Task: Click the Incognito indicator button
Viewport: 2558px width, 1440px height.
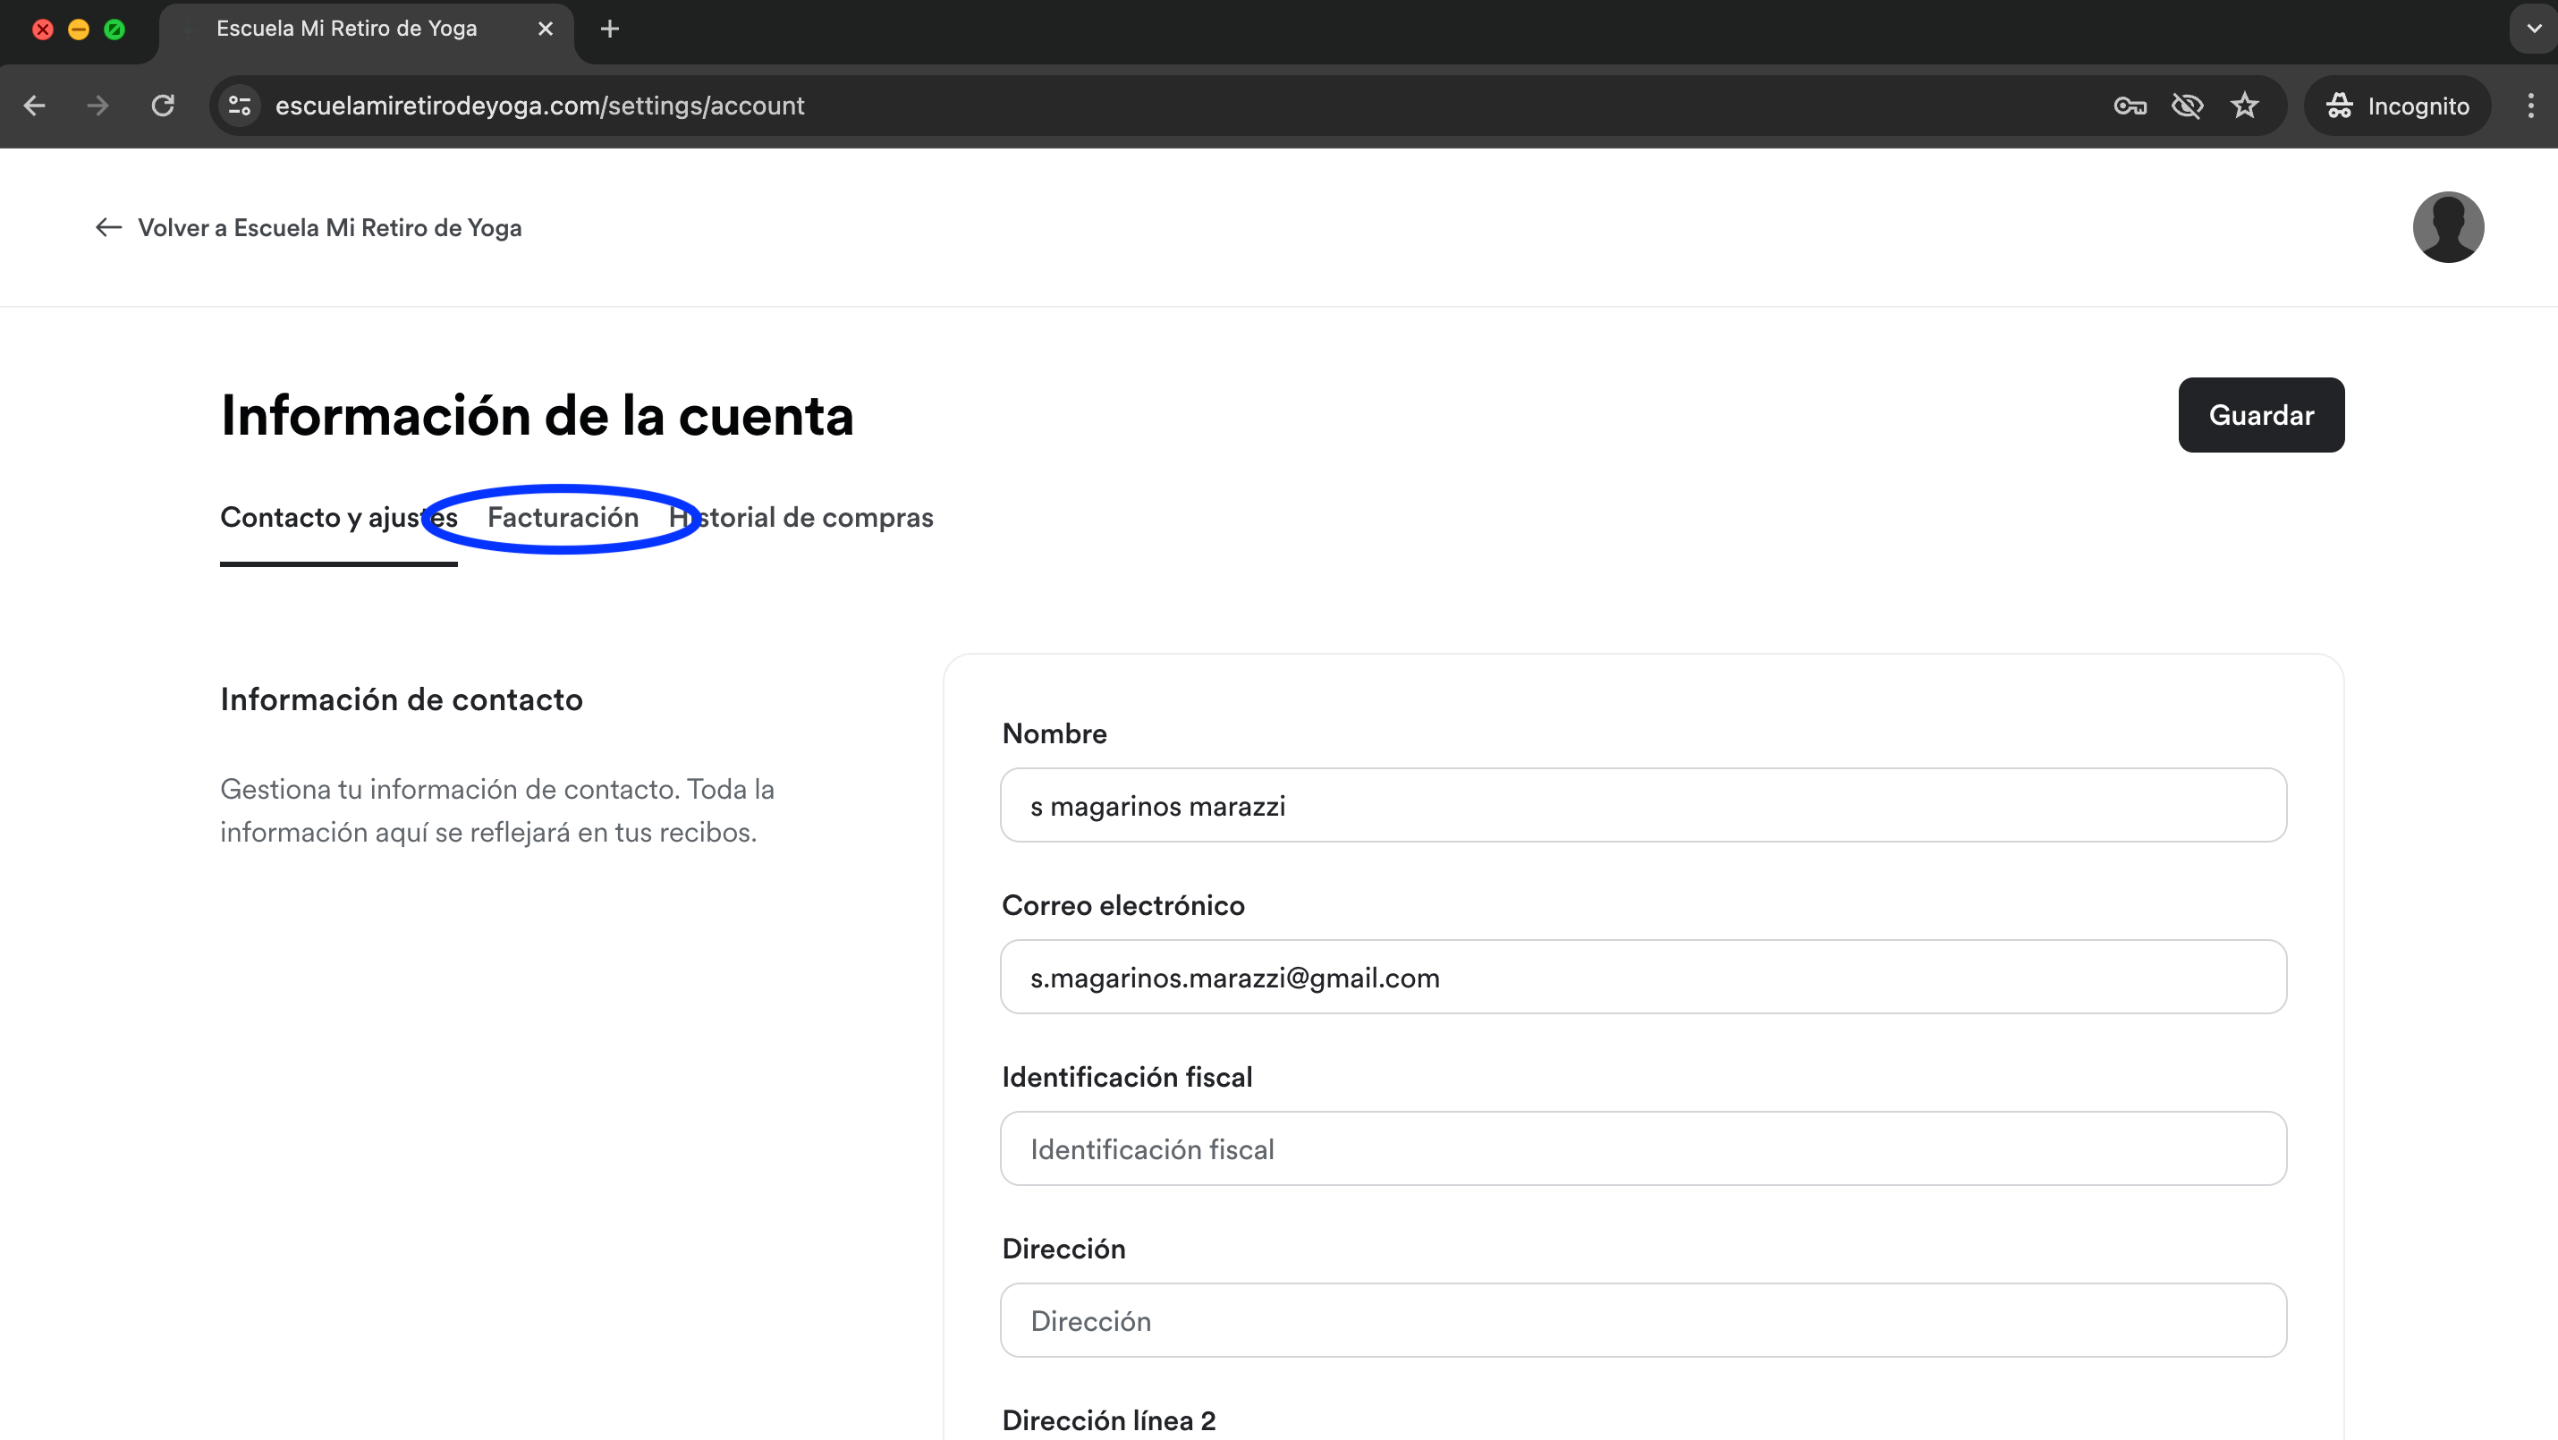Action: pos(2397,106)
